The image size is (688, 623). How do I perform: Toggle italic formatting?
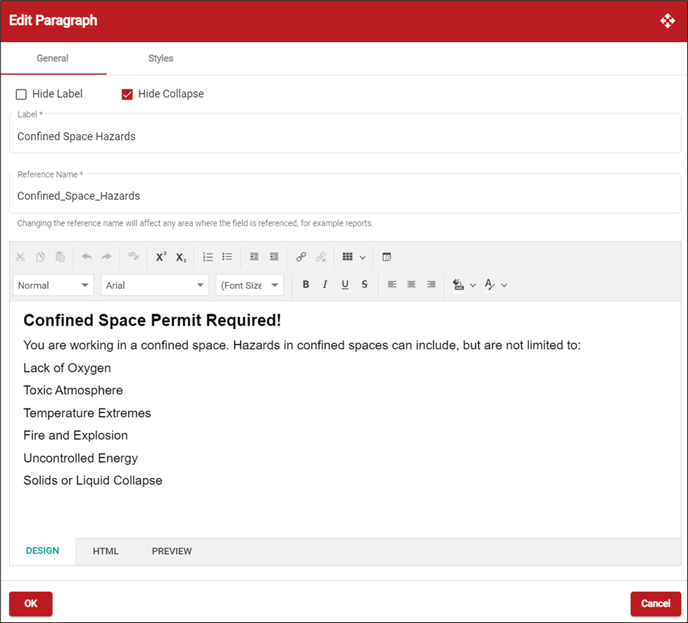click(325, 284)
